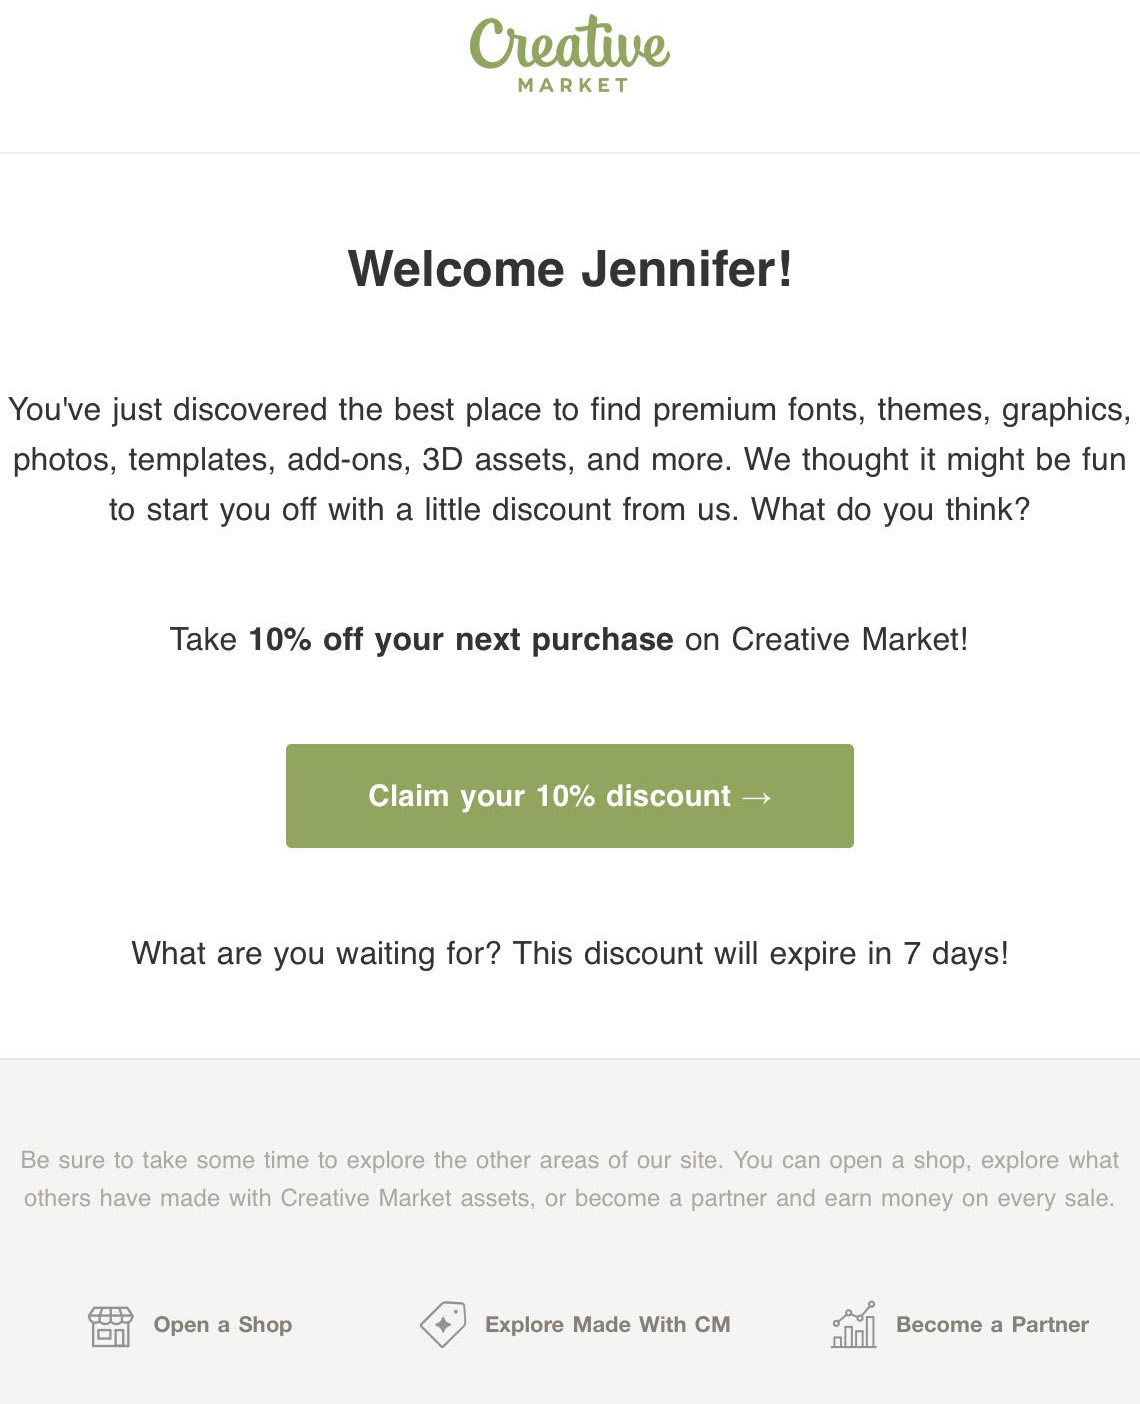Follow the Explore Made With CM link
Image resolution: width=1140 pixels, height=1404 pixels.
(607, 1324)
